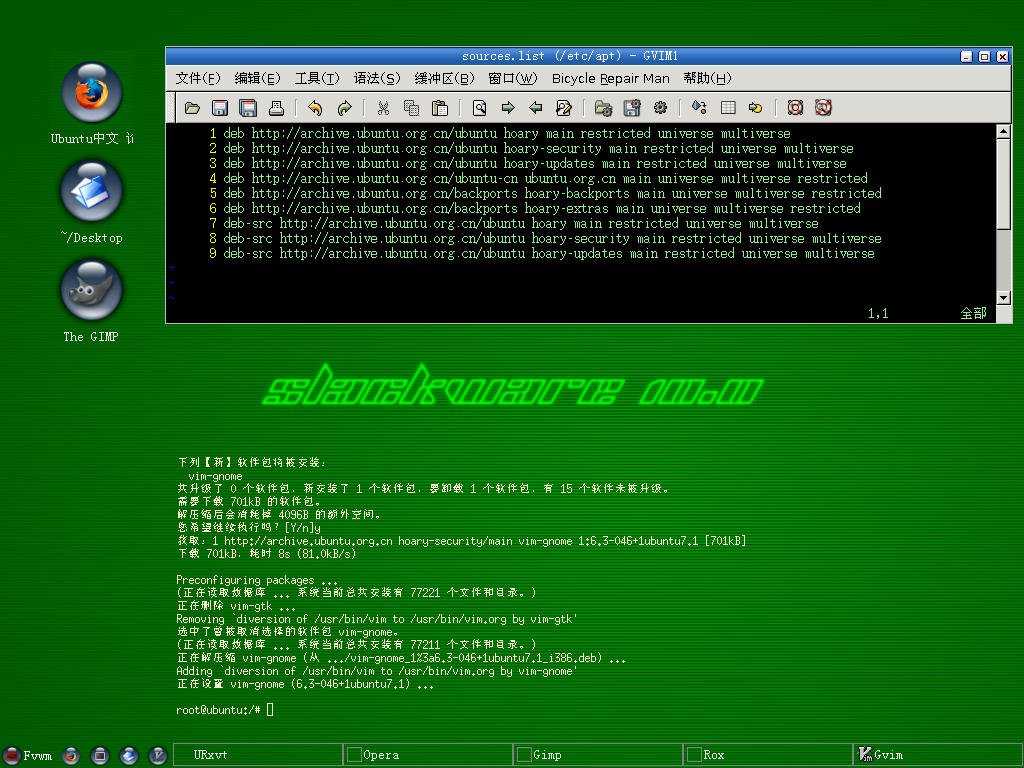
Task: Click the root@ubuntu:/# terminal prompt
Action: (218, 710)
